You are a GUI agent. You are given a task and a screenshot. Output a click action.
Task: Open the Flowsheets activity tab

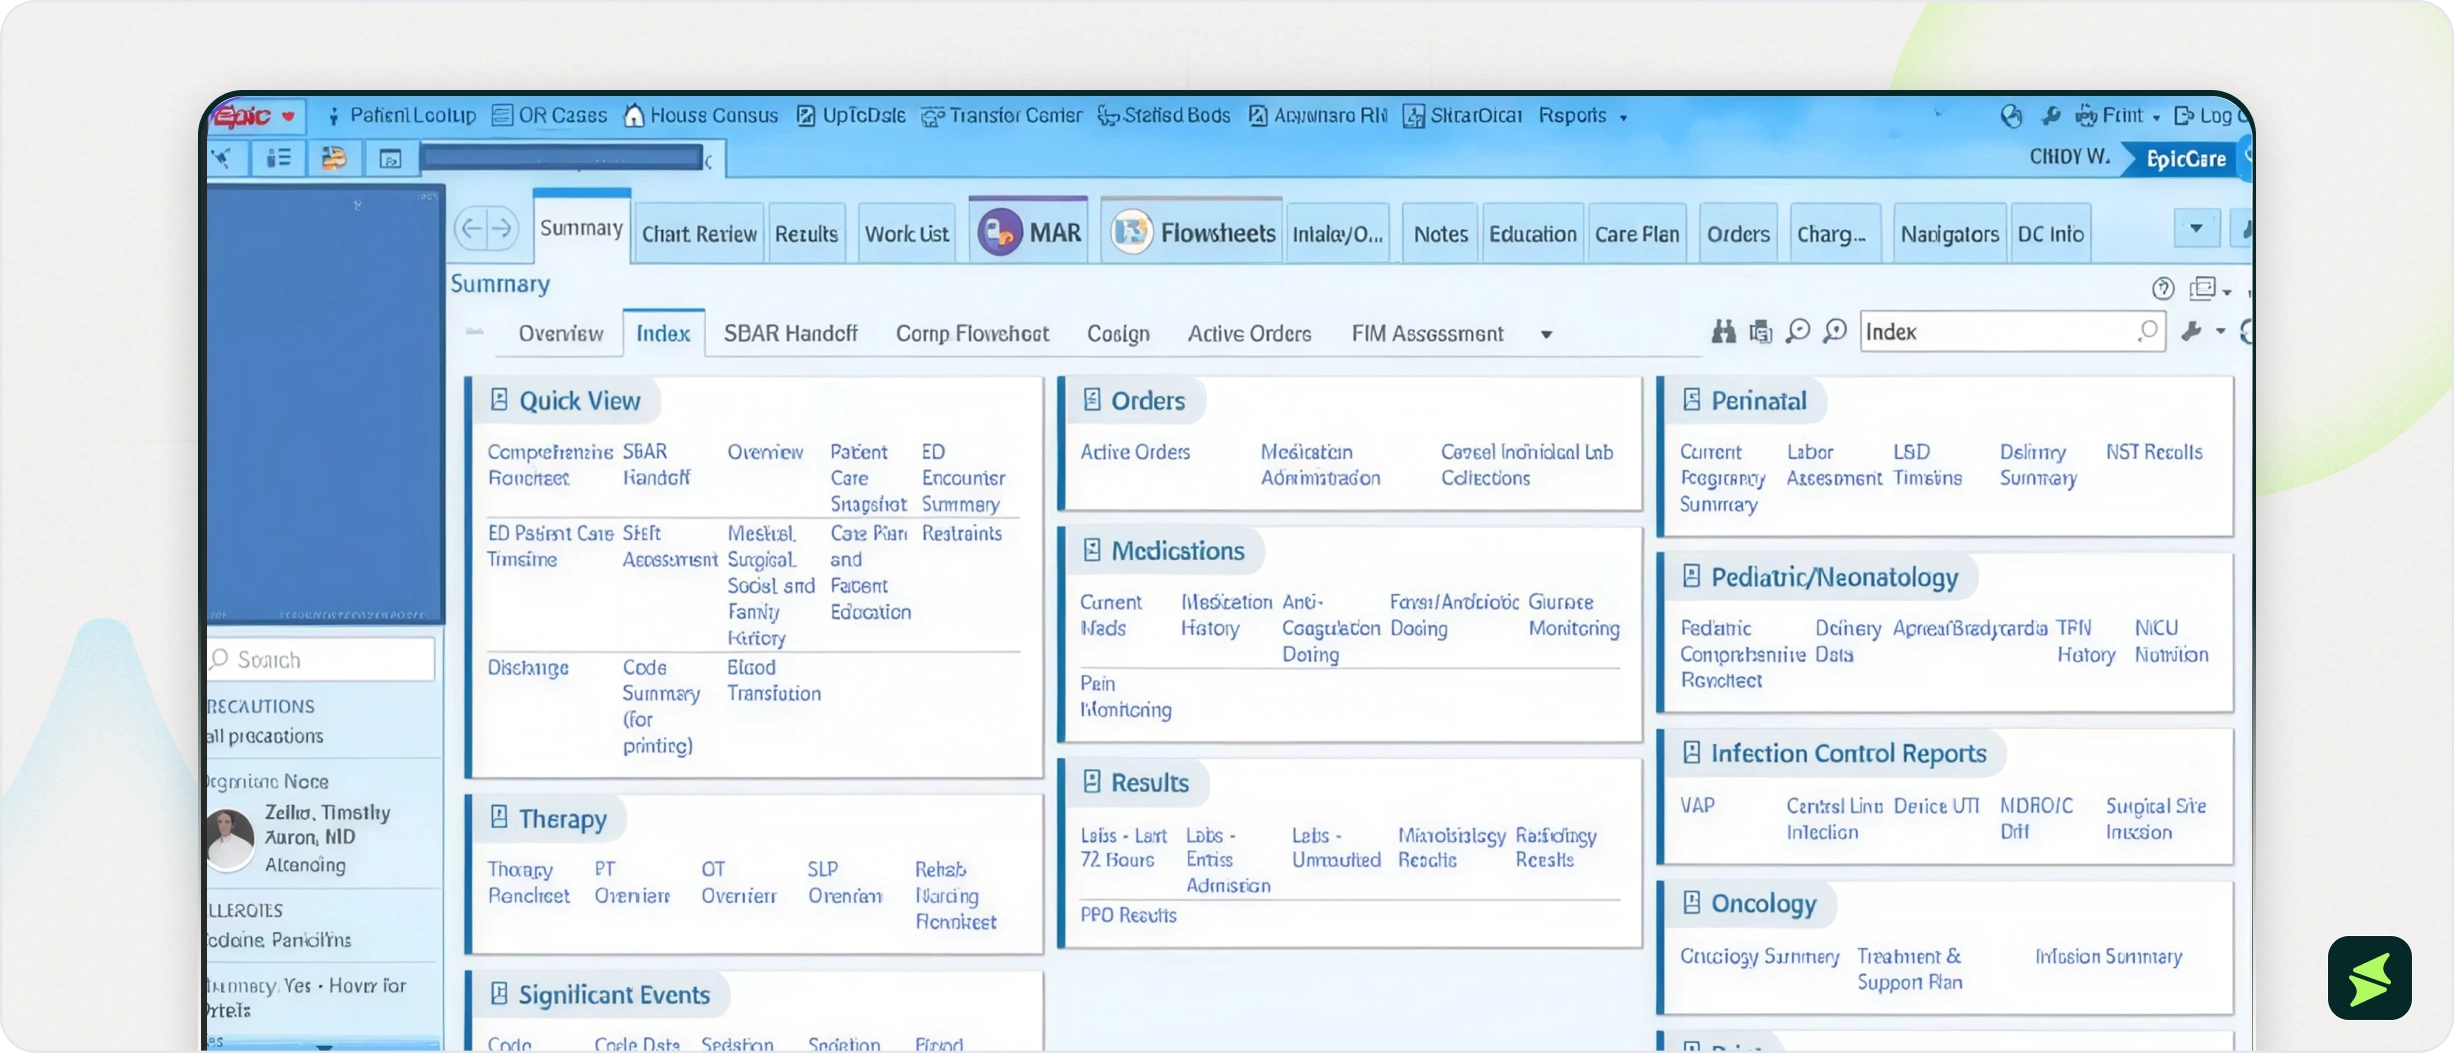pyautogui.click(x=1193, y=232)
